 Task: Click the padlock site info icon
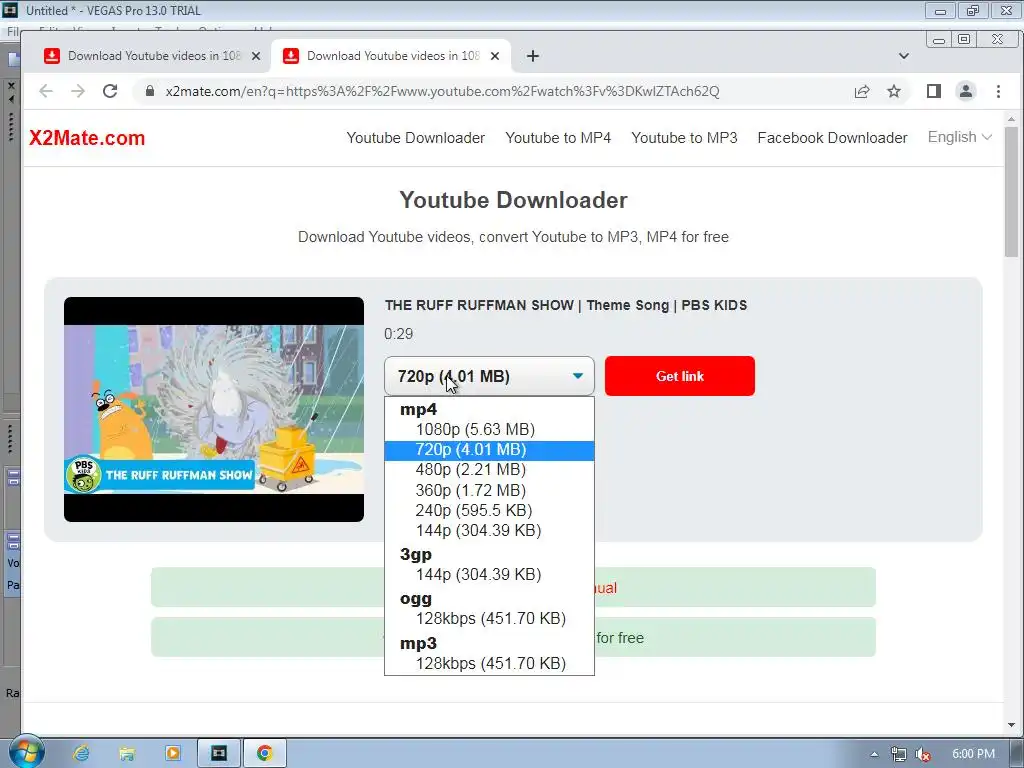click(x=150, y=91)
